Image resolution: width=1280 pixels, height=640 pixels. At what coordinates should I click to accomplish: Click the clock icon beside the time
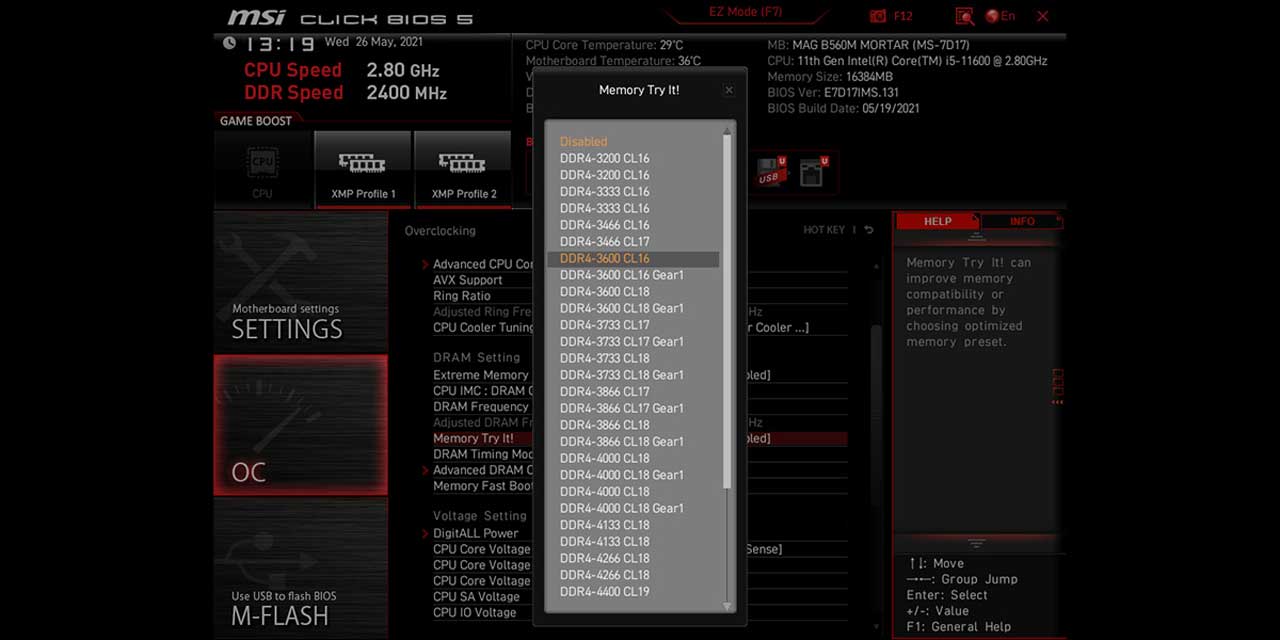[230, 43]
